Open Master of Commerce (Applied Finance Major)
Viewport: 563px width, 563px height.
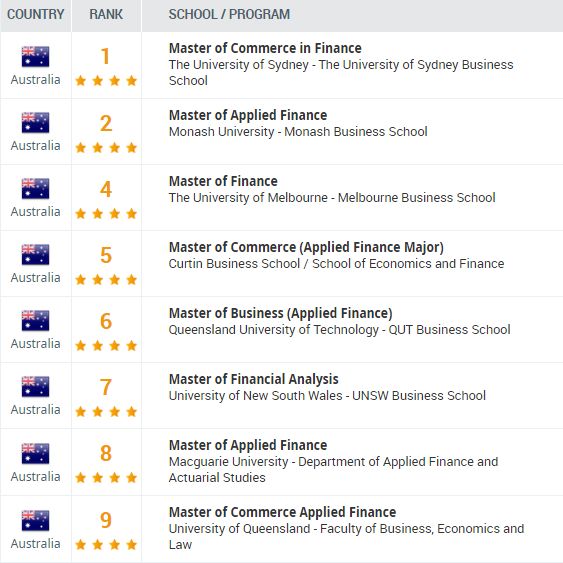click(306, 247)
